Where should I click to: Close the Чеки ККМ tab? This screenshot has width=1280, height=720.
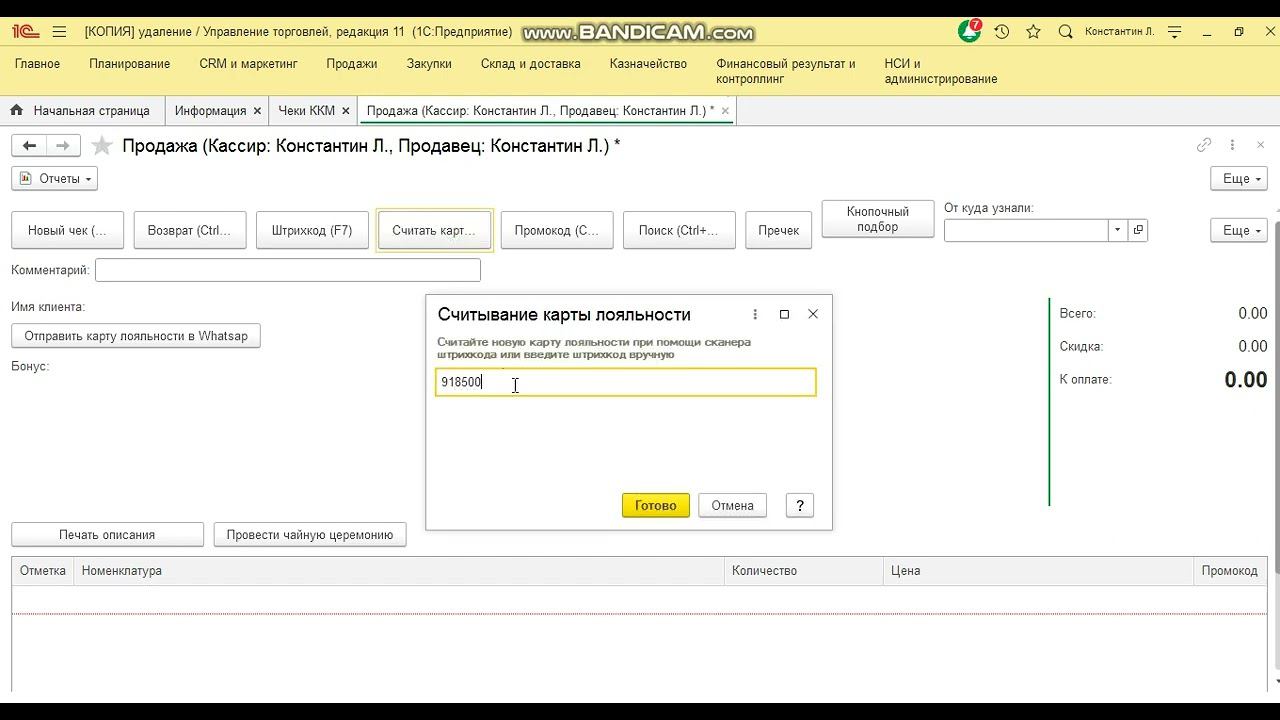346,111
